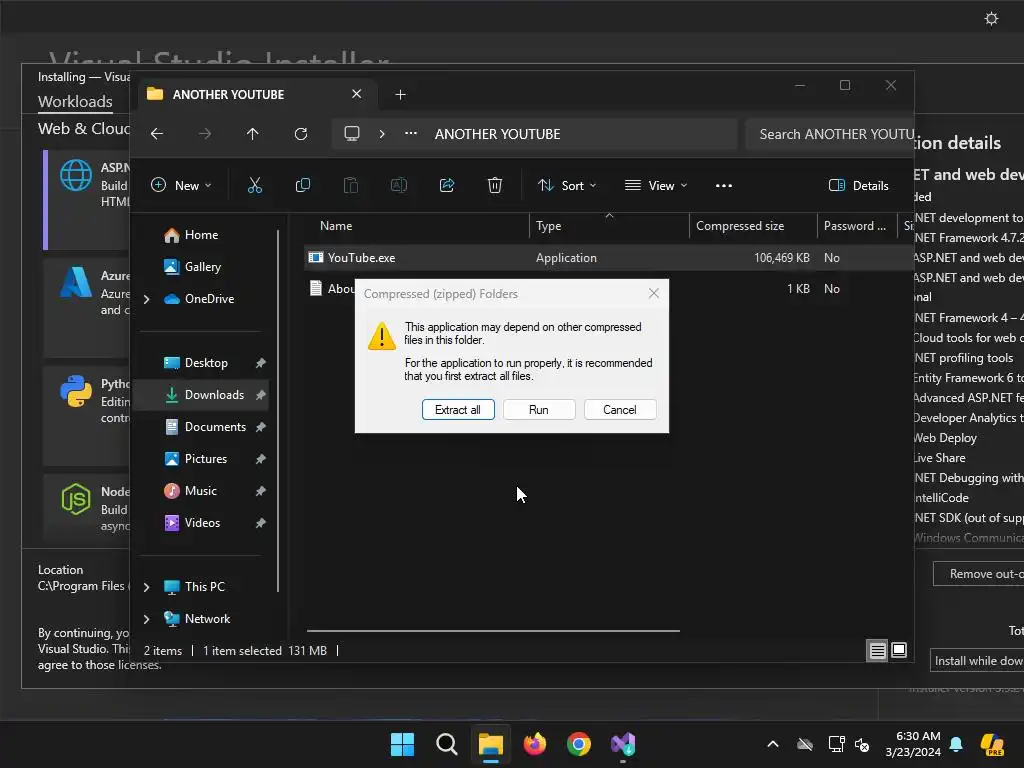
Task: Sort by the Type column header
Action: coord(609,226)
